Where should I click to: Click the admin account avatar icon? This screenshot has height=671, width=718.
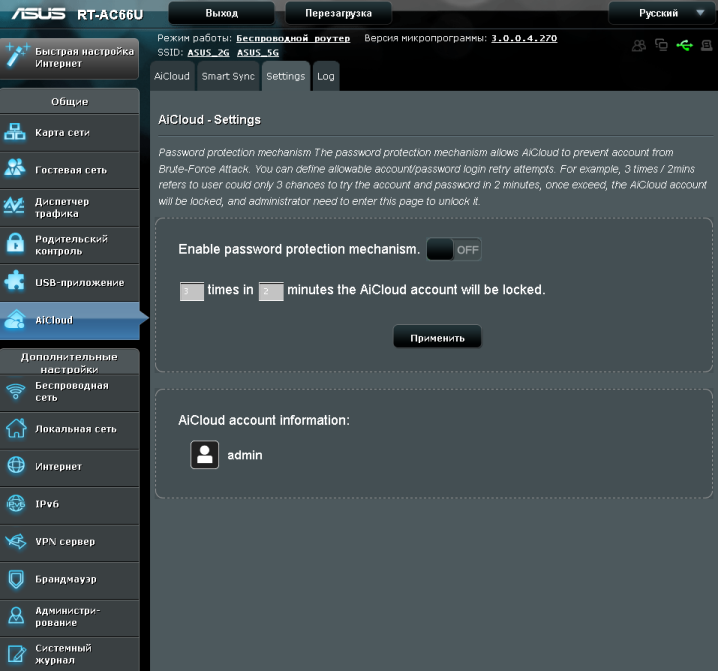point(204,454)
